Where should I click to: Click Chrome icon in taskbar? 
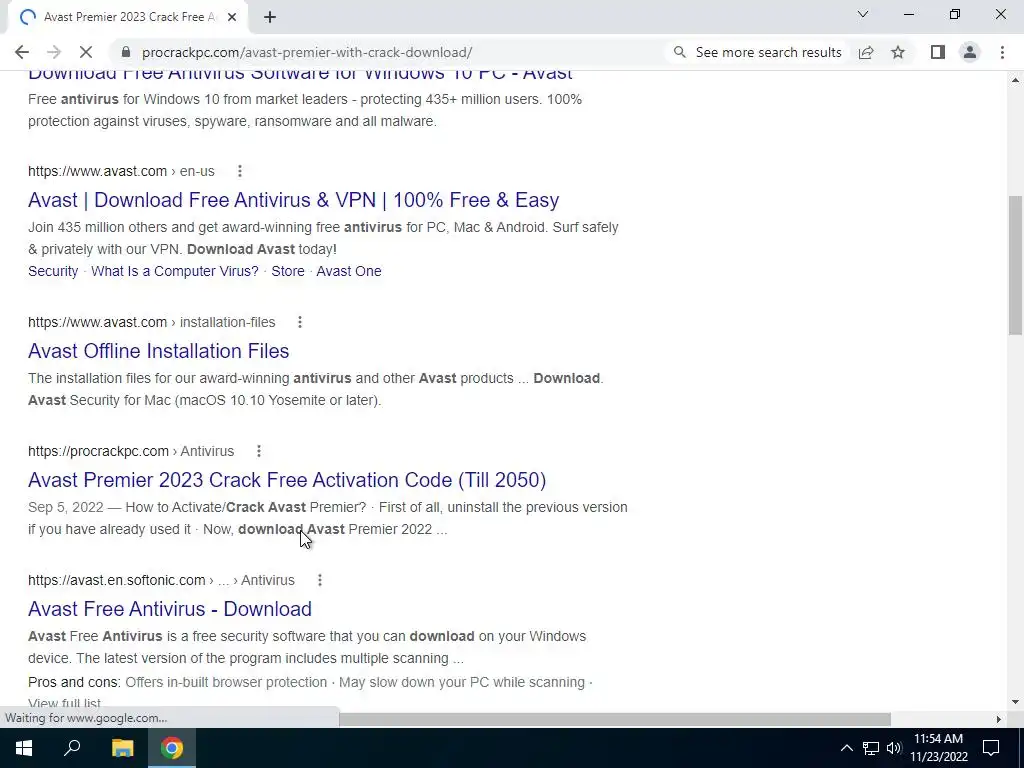point(172,748)
